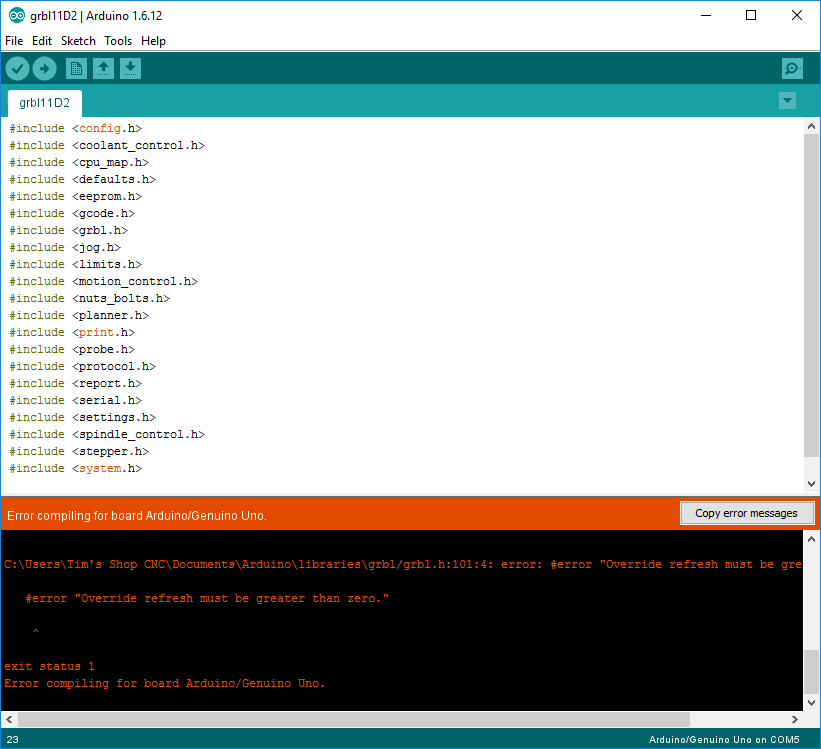Open the File menu

pos(14,41)
